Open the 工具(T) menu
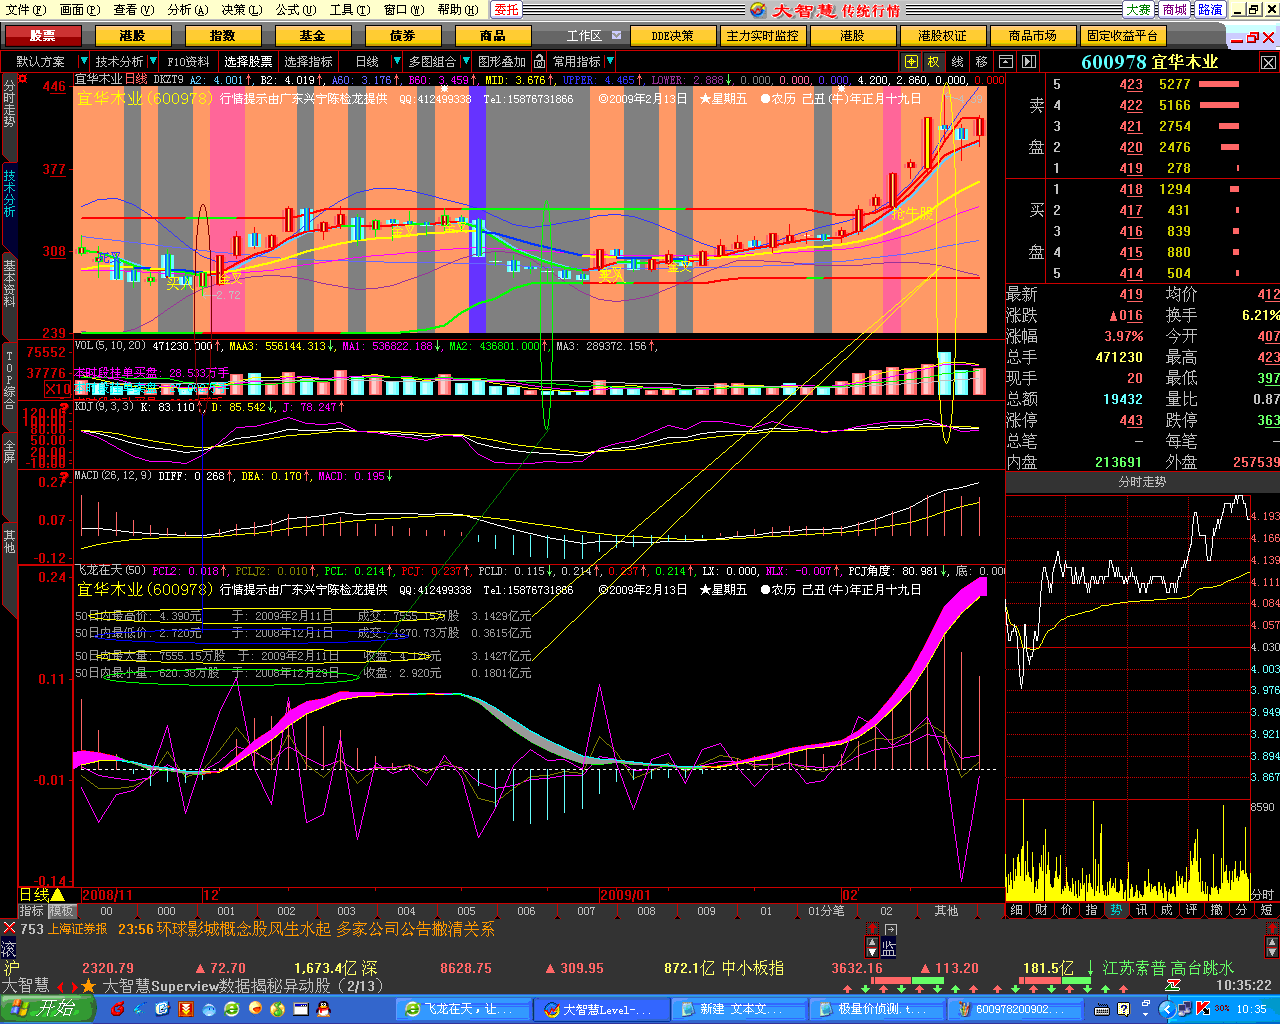The image size is (1280, 1024). (349, 9)
